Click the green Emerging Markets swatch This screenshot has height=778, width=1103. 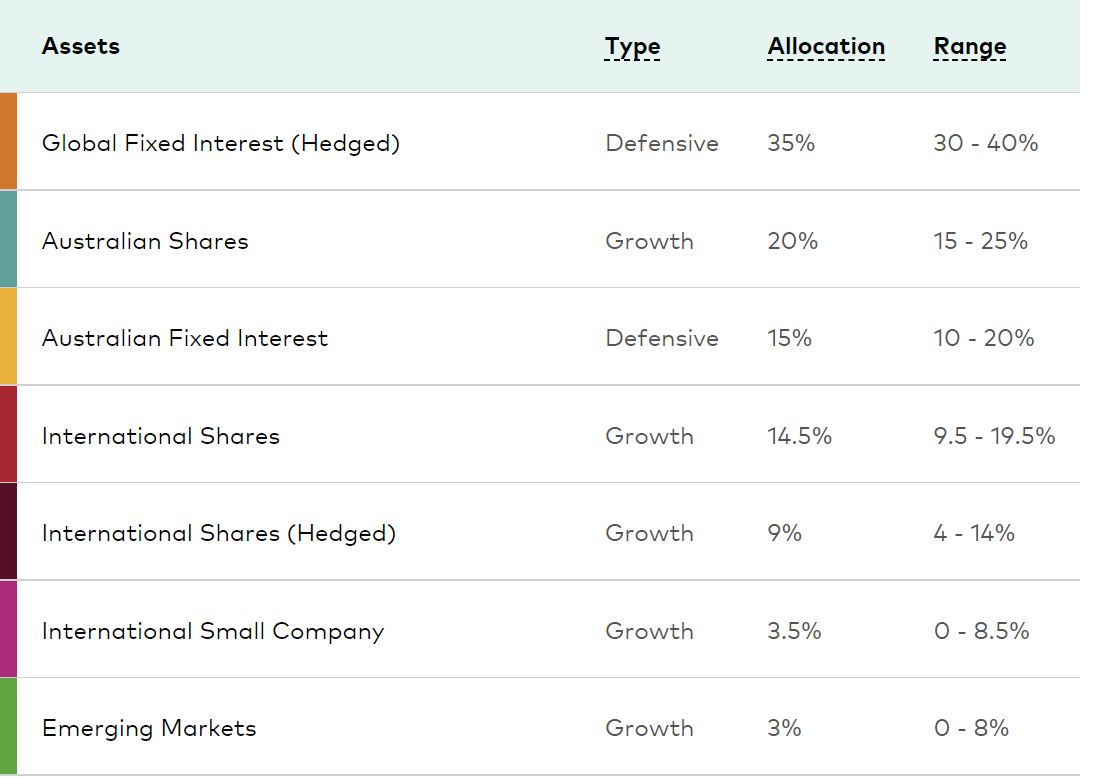pos(8,727)
